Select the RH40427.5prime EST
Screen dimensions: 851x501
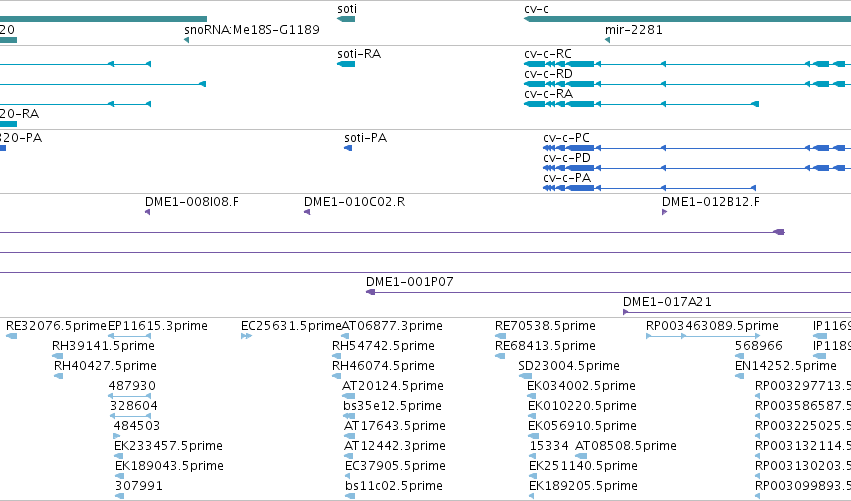[59, 377]
